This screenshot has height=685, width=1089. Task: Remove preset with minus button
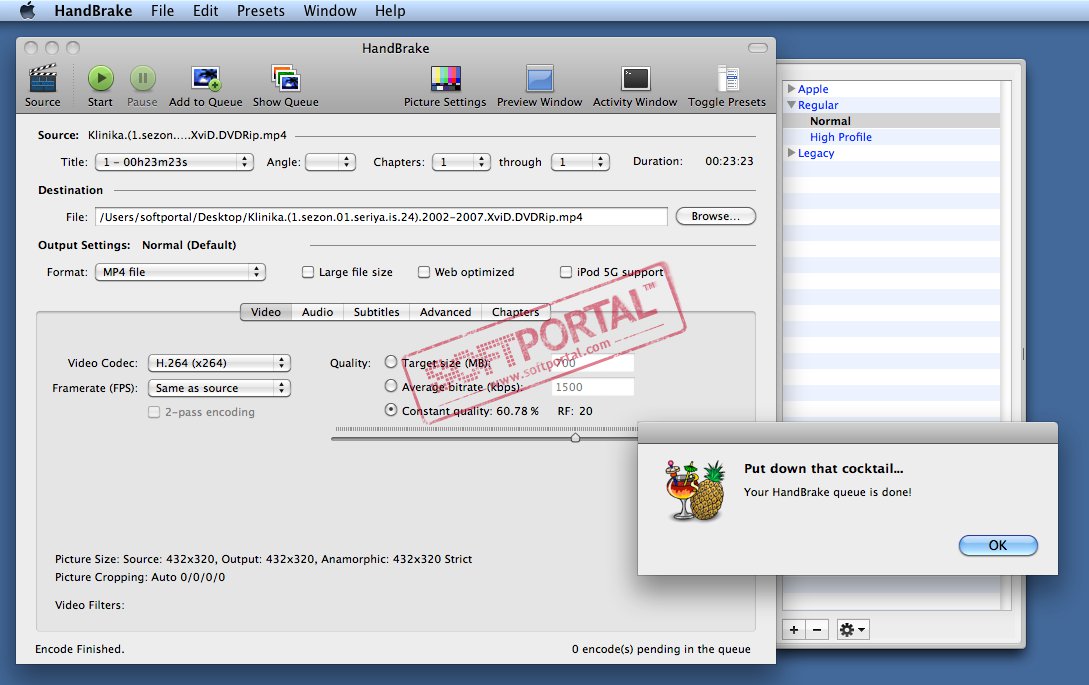[x=817, y=630]
